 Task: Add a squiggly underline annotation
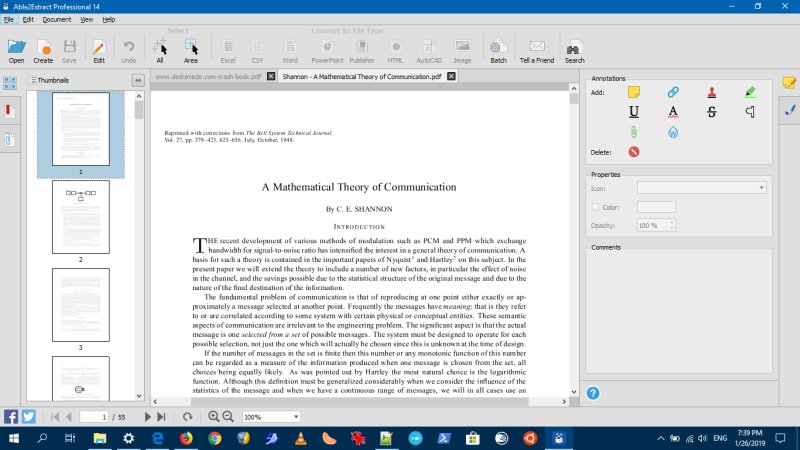pos(673,112)
